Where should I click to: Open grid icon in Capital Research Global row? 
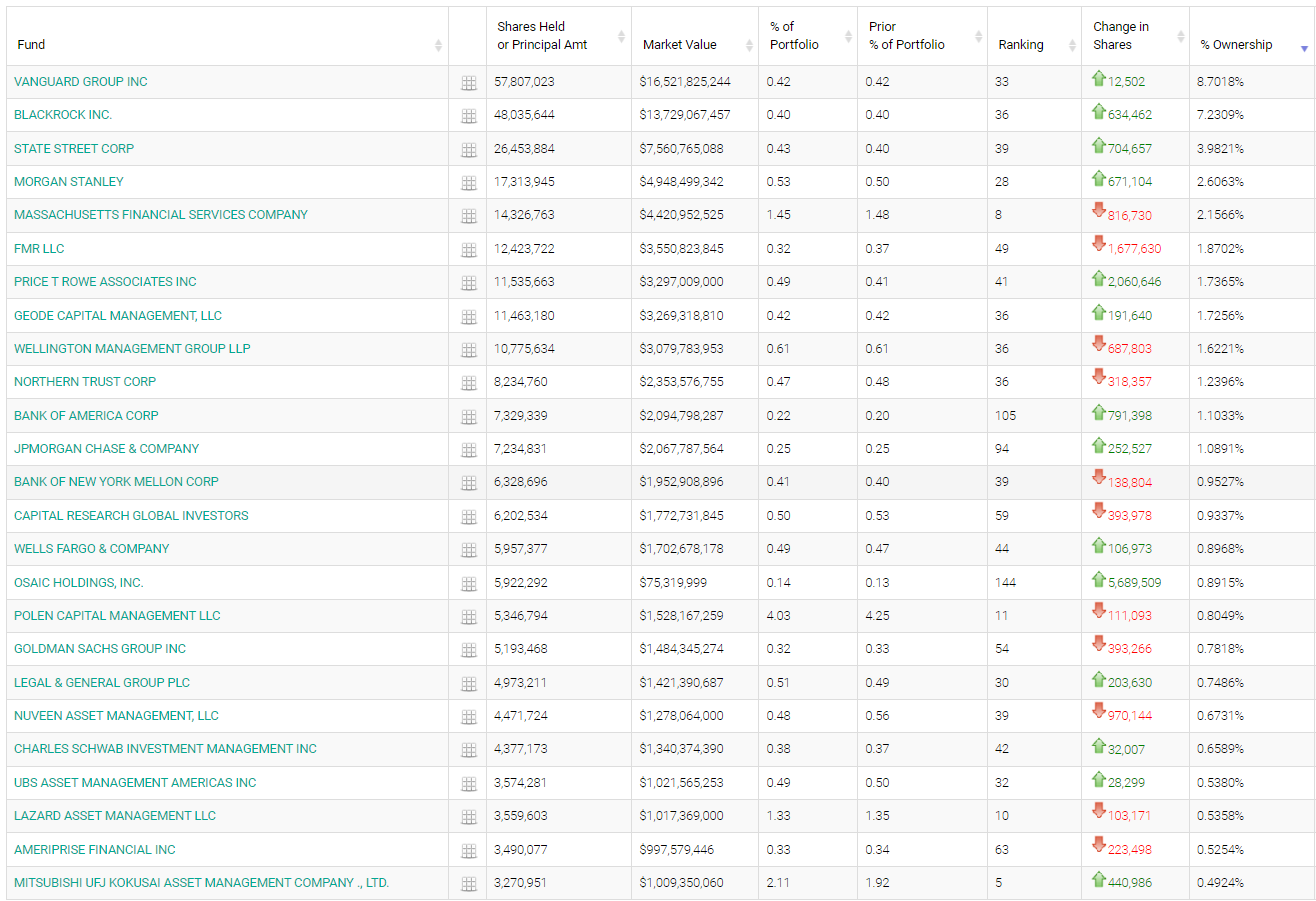(468, 517)
